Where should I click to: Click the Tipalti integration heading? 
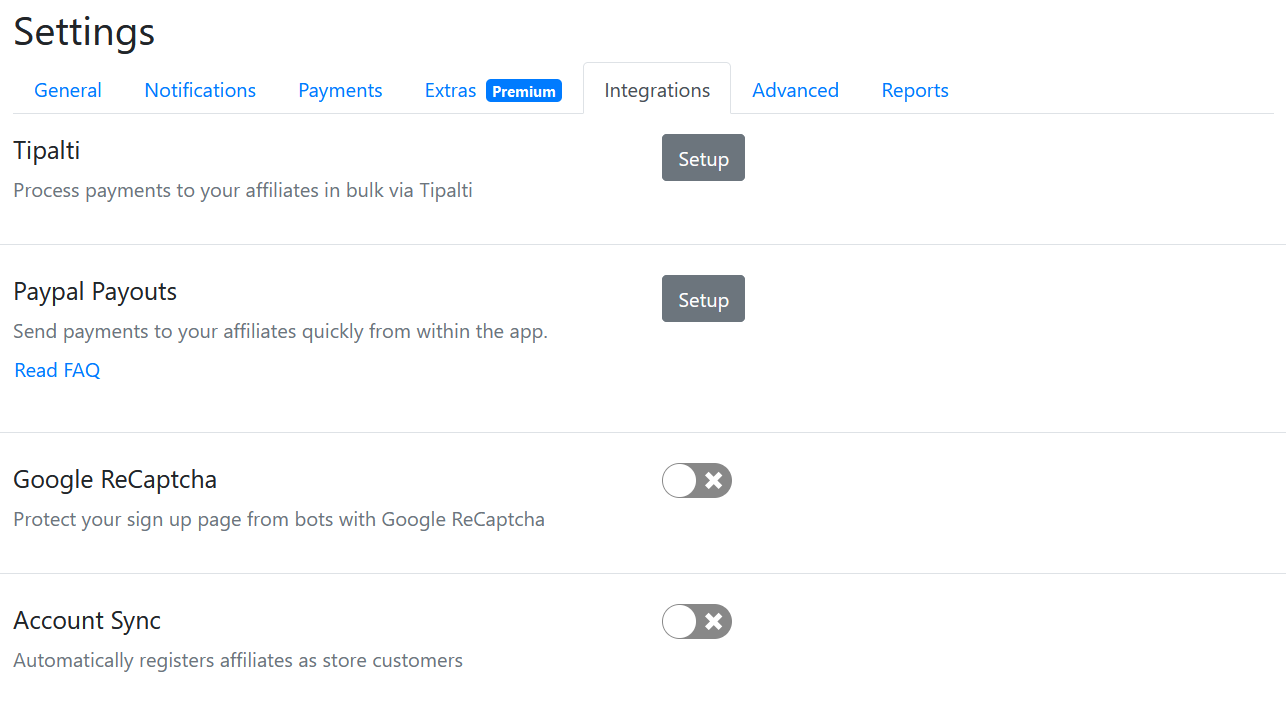coord(46,151)
